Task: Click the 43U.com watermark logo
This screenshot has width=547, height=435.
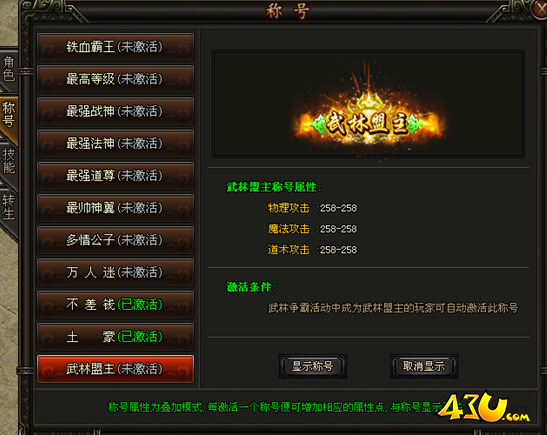Action: 484,407
